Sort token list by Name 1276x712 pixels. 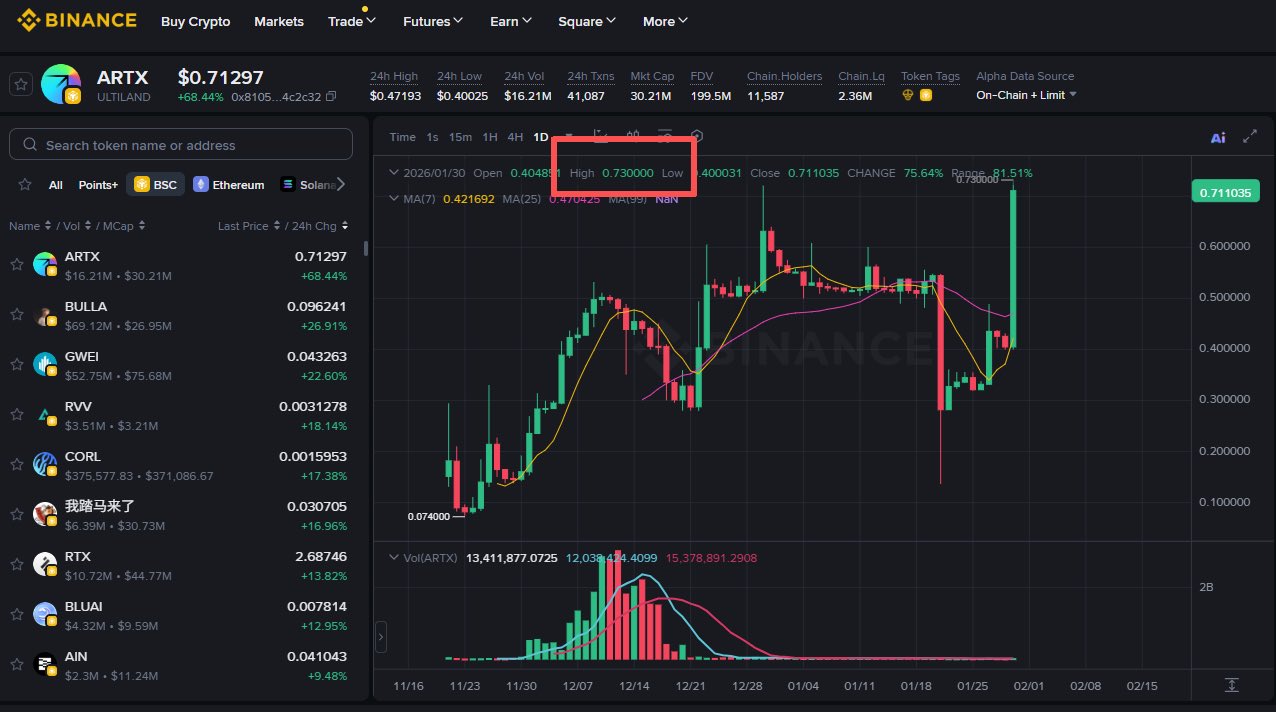click(x=29, y=226)
